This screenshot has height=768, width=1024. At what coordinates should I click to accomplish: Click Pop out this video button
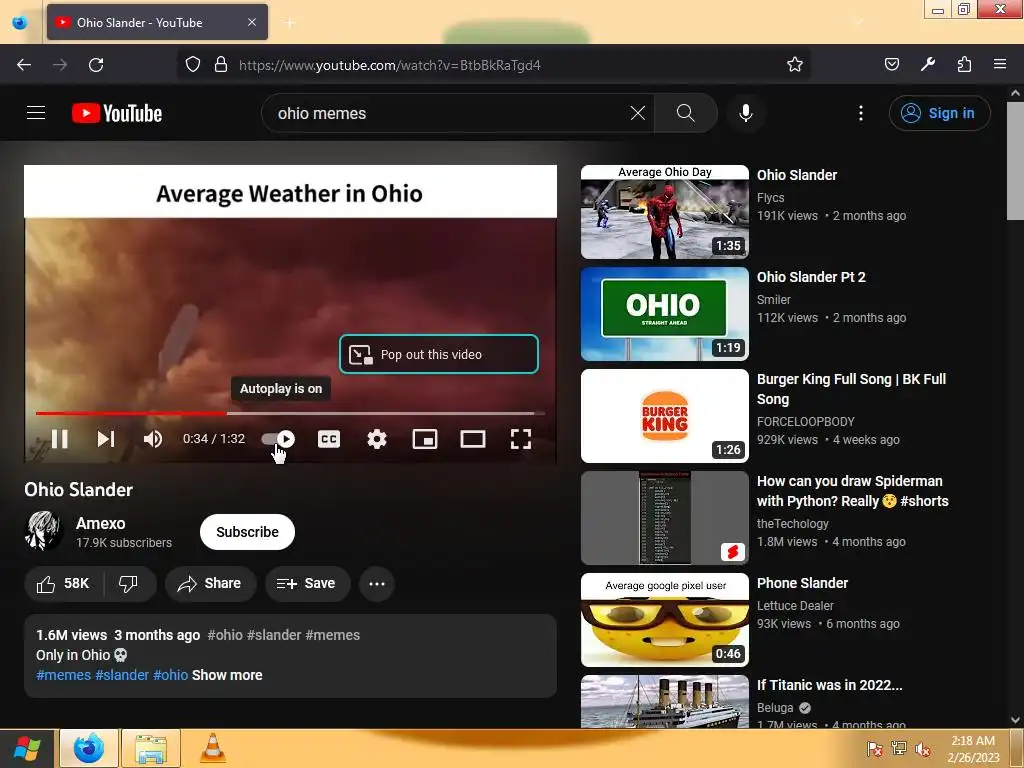[x=439, y=354]
